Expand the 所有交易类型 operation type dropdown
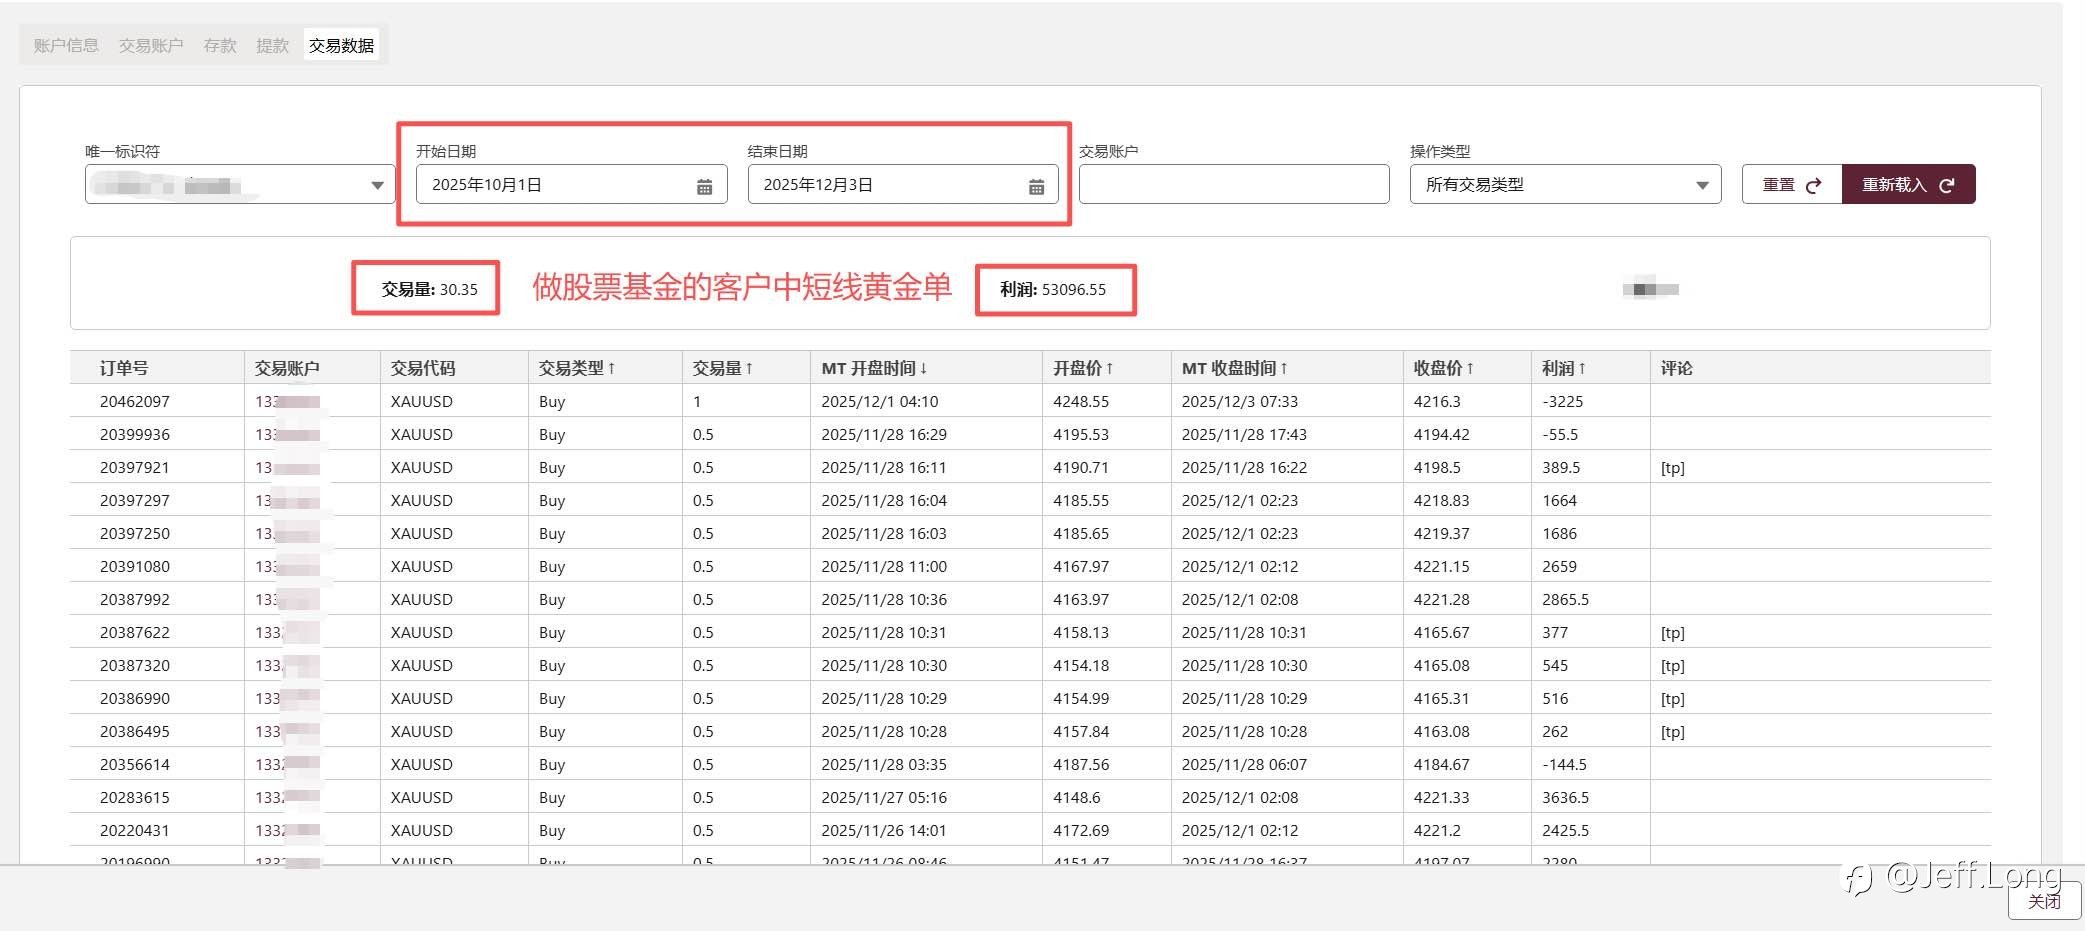This screenshot has width=2085, height=931. (1701, 185)
